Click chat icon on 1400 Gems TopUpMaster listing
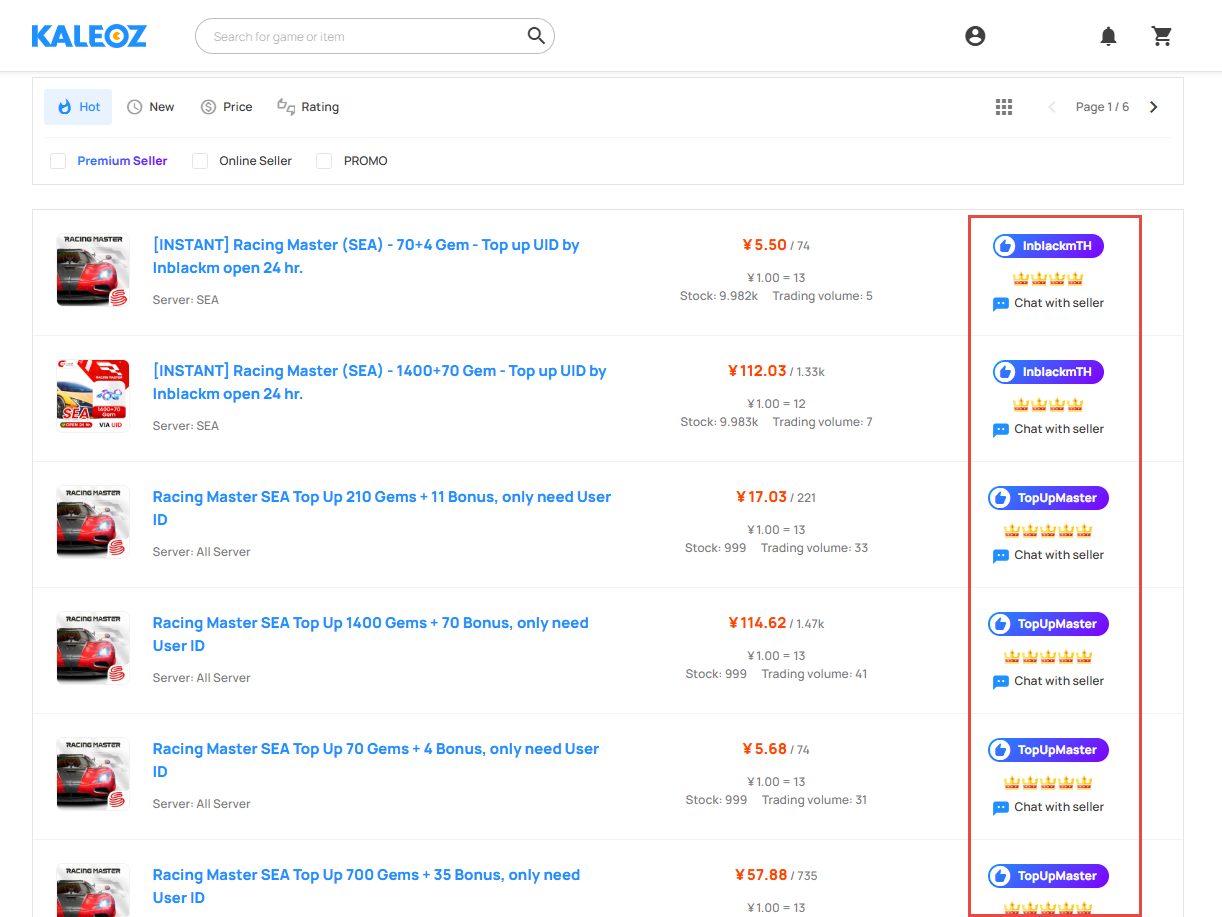 (x=1000, y=682)
